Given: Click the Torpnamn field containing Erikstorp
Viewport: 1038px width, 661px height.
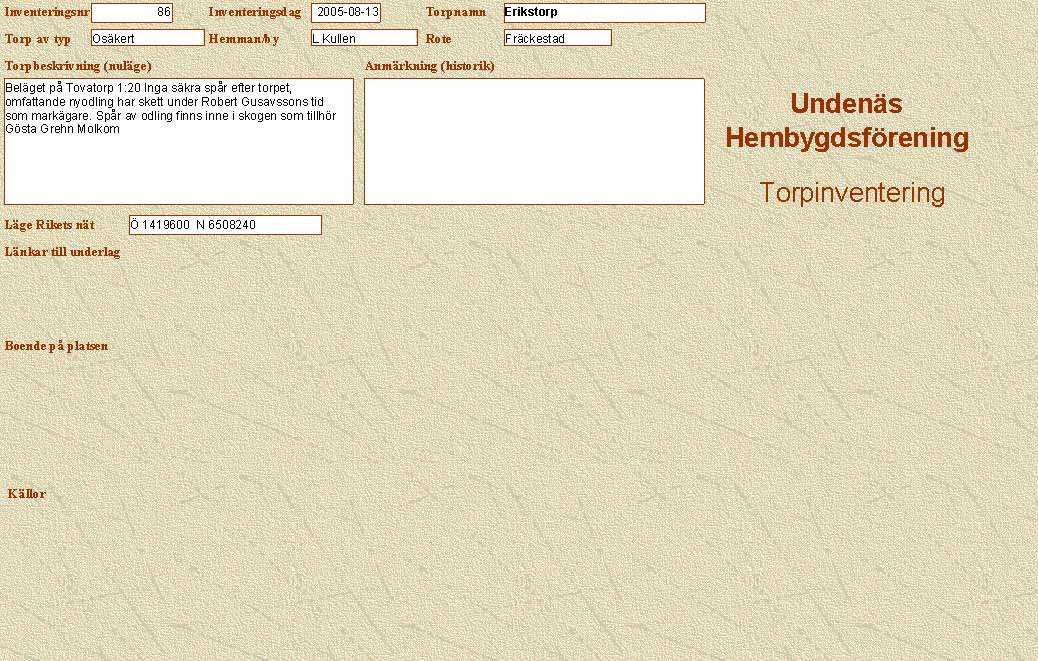Looking at the screenshot, I should (604, 13).
